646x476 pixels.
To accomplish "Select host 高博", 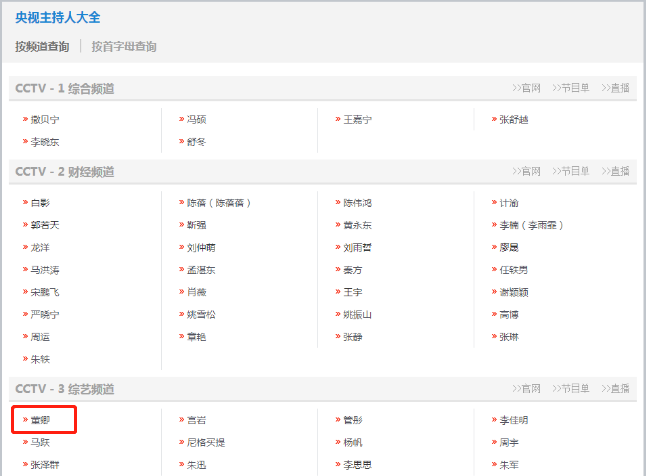I will [x=509, y=314].
